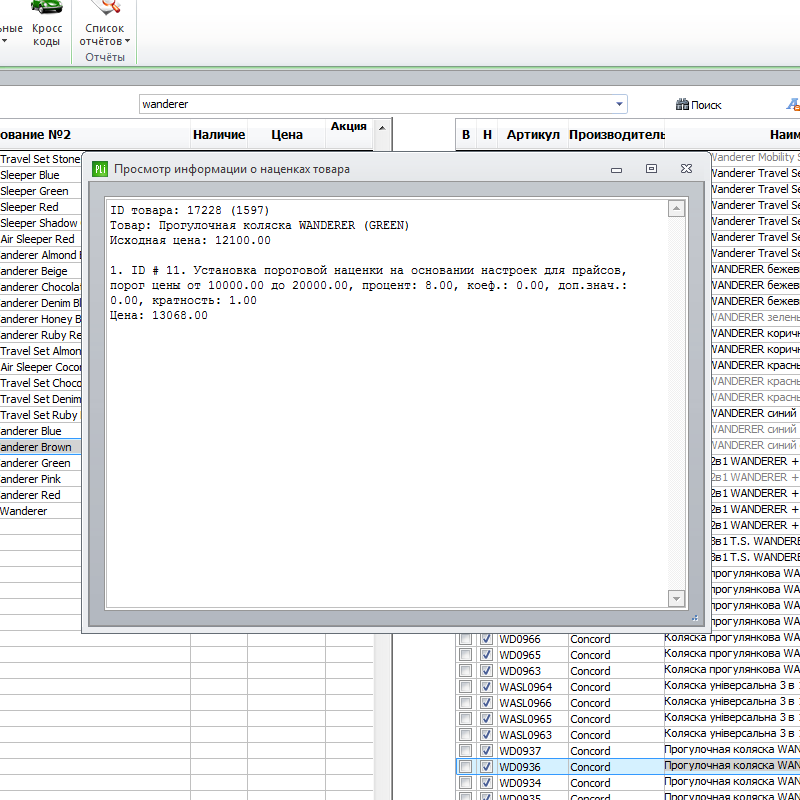The height and width of the screenshot is (800, 800).
Task: Select the anderer Blue row
Action: [x=40, y=431]
